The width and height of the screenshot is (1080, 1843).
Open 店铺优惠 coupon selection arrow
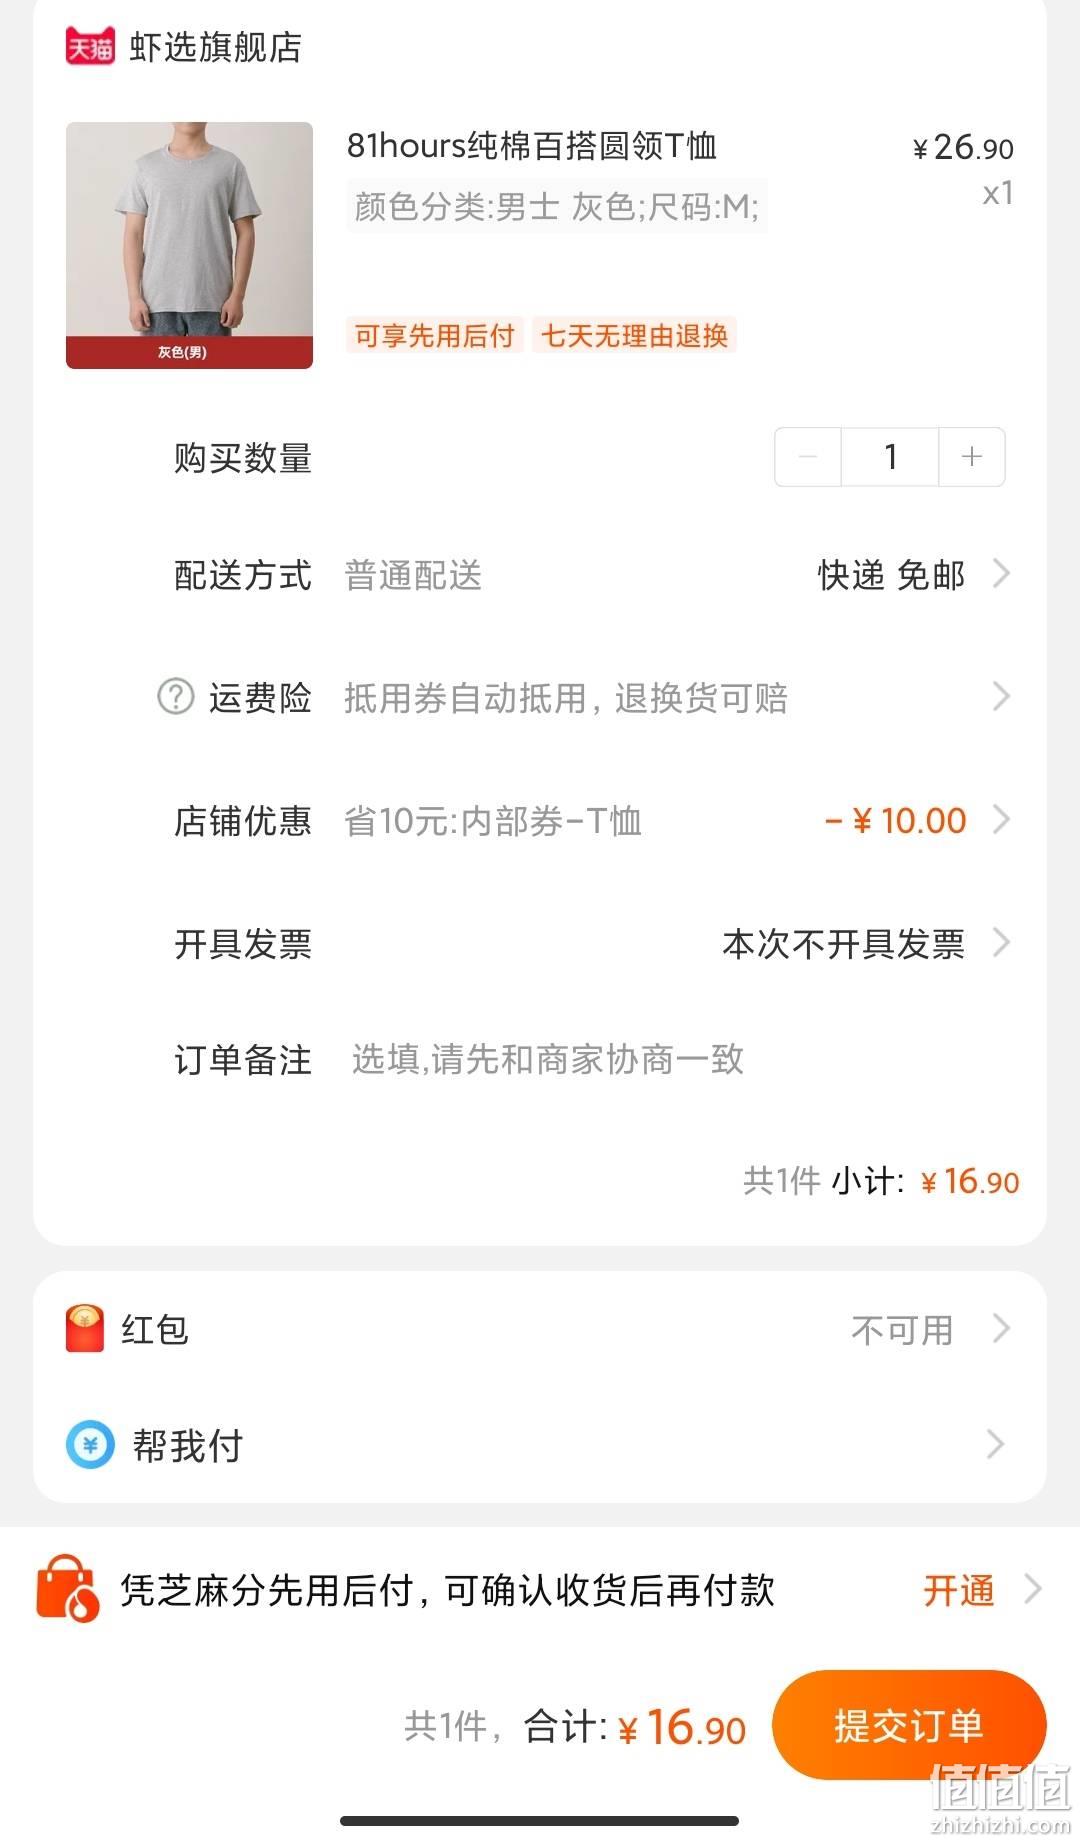click(x=1000, y=820)
